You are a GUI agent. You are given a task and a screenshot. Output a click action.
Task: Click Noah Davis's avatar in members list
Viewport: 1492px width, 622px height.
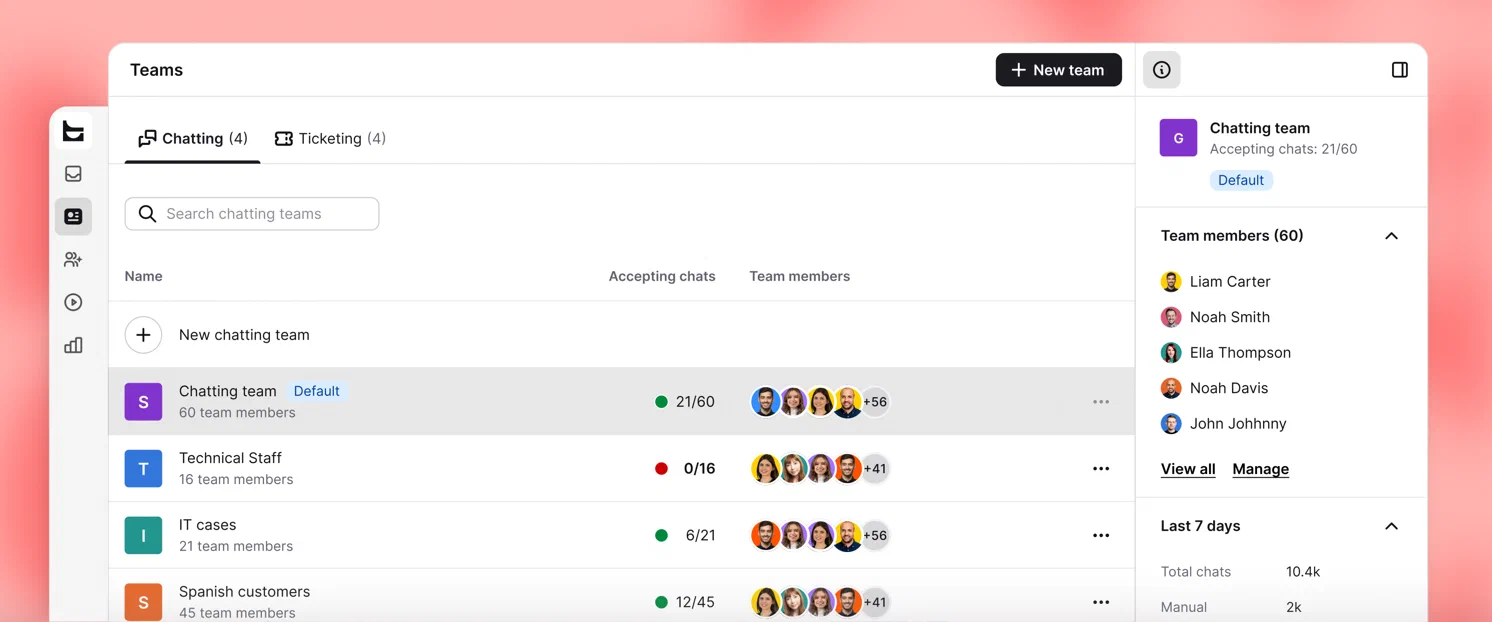(x=1171, y=388)
